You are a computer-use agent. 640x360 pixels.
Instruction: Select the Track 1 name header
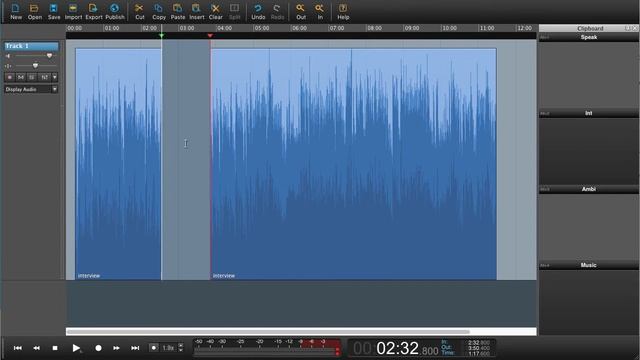pos(31,46)
